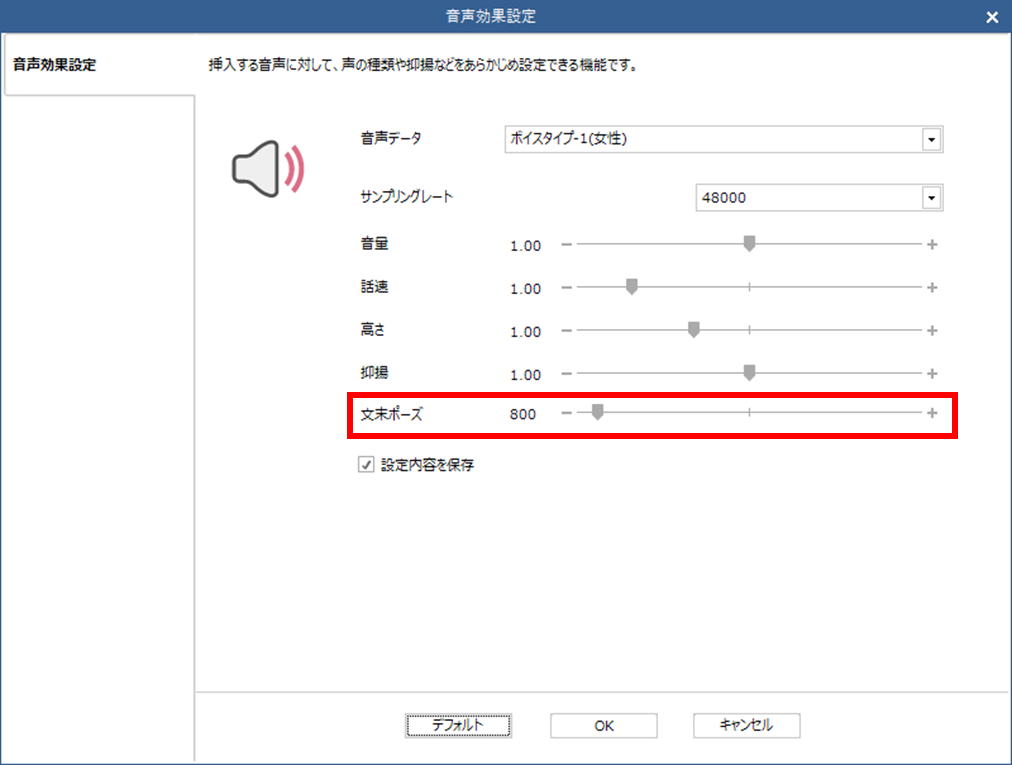This screenshot has height=765, width=1012.
Task: Select the 音声効果設定 side tab
Action: coord(99,65)
